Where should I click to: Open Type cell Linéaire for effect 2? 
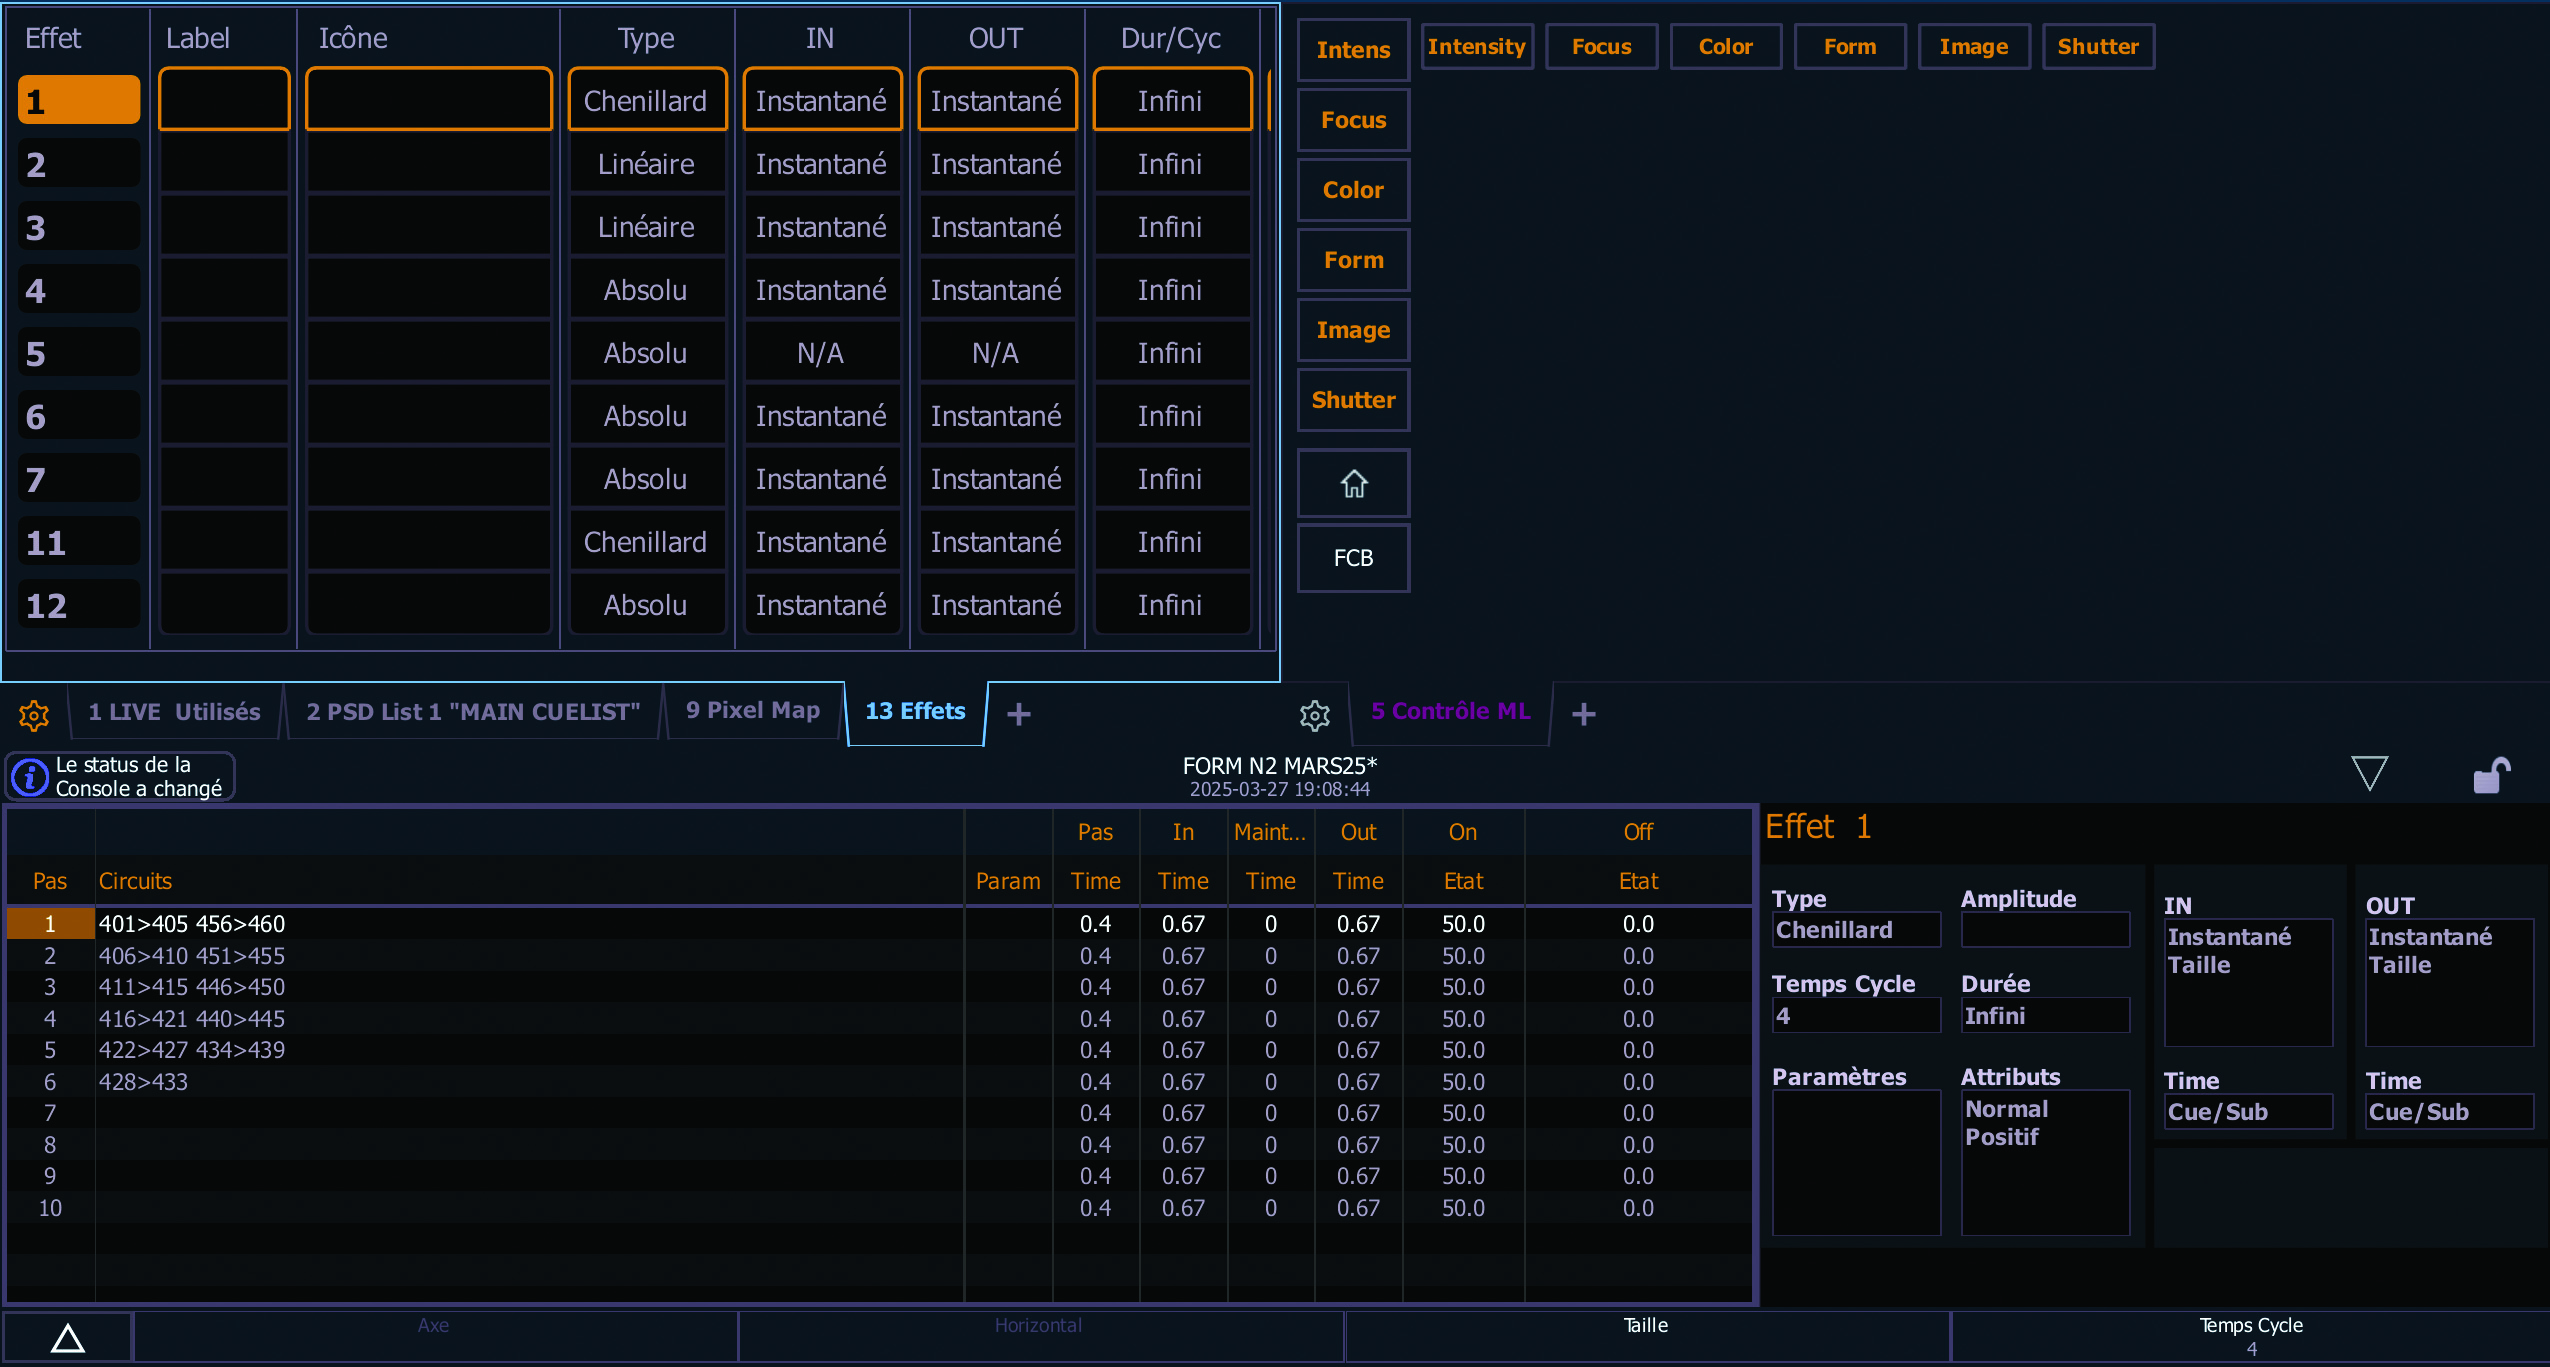[x=646, y=164]
